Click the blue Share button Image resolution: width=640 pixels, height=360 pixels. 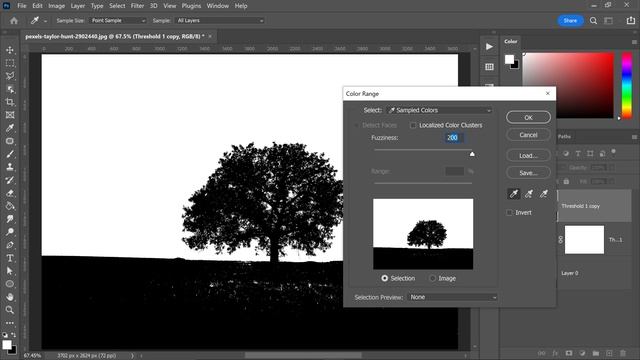click(x=570, y=20)
